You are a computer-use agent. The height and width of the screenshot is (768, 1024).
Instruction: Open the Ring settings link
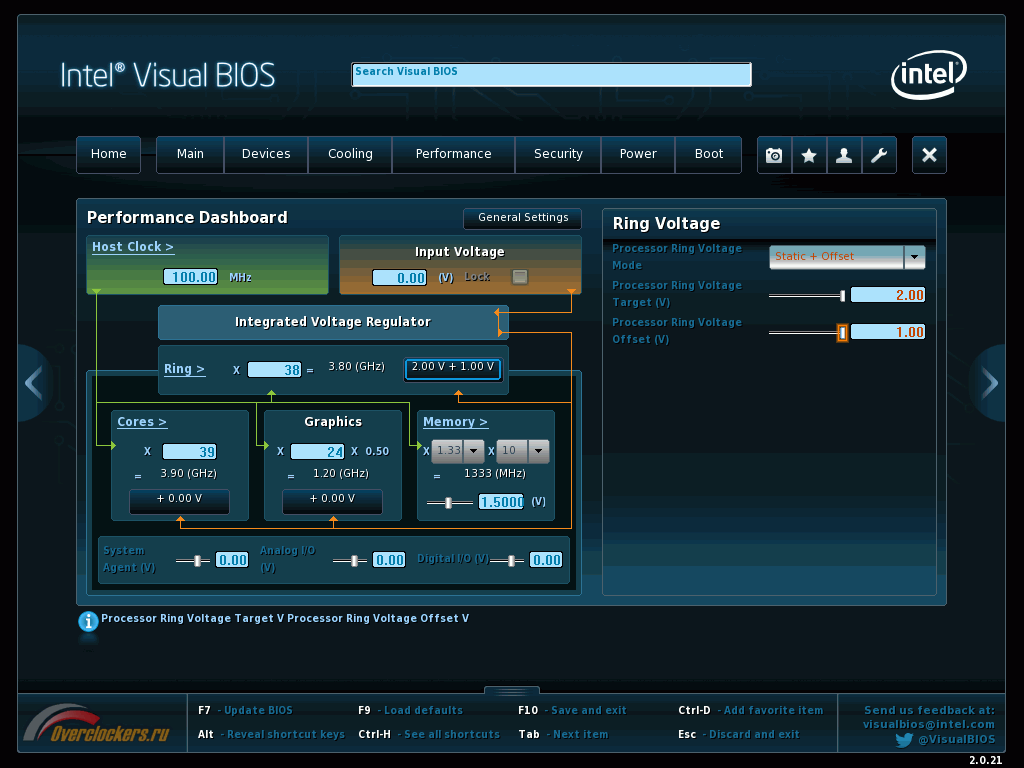(184, 369)
